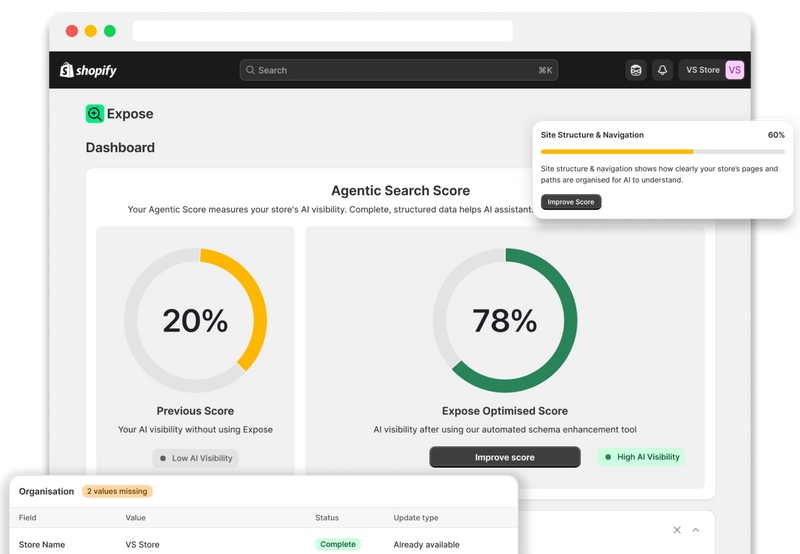The image size is (800, 554).
Task: Click the ⌘K shortcut hint in search
Action: (545, 70)
